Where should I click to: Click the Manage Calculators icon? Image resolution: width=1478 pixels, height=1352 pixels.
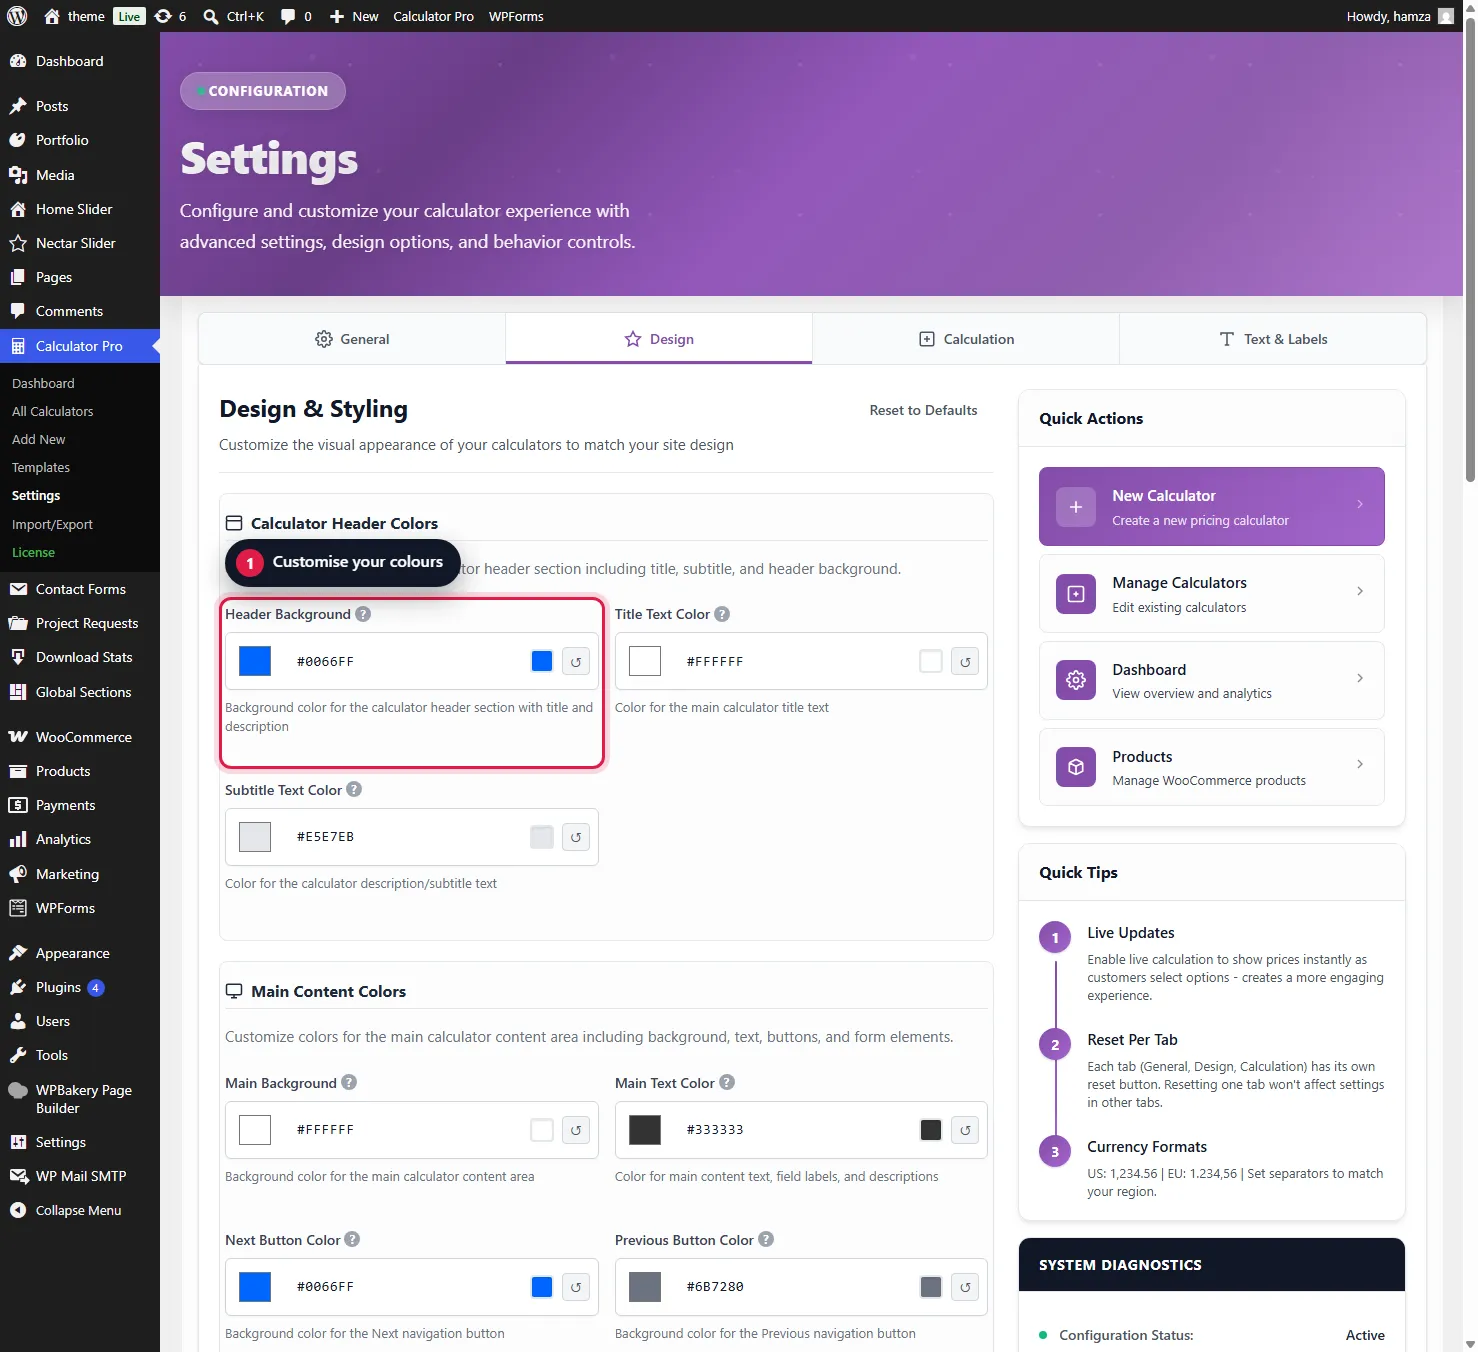click(x=1076, y=594)
